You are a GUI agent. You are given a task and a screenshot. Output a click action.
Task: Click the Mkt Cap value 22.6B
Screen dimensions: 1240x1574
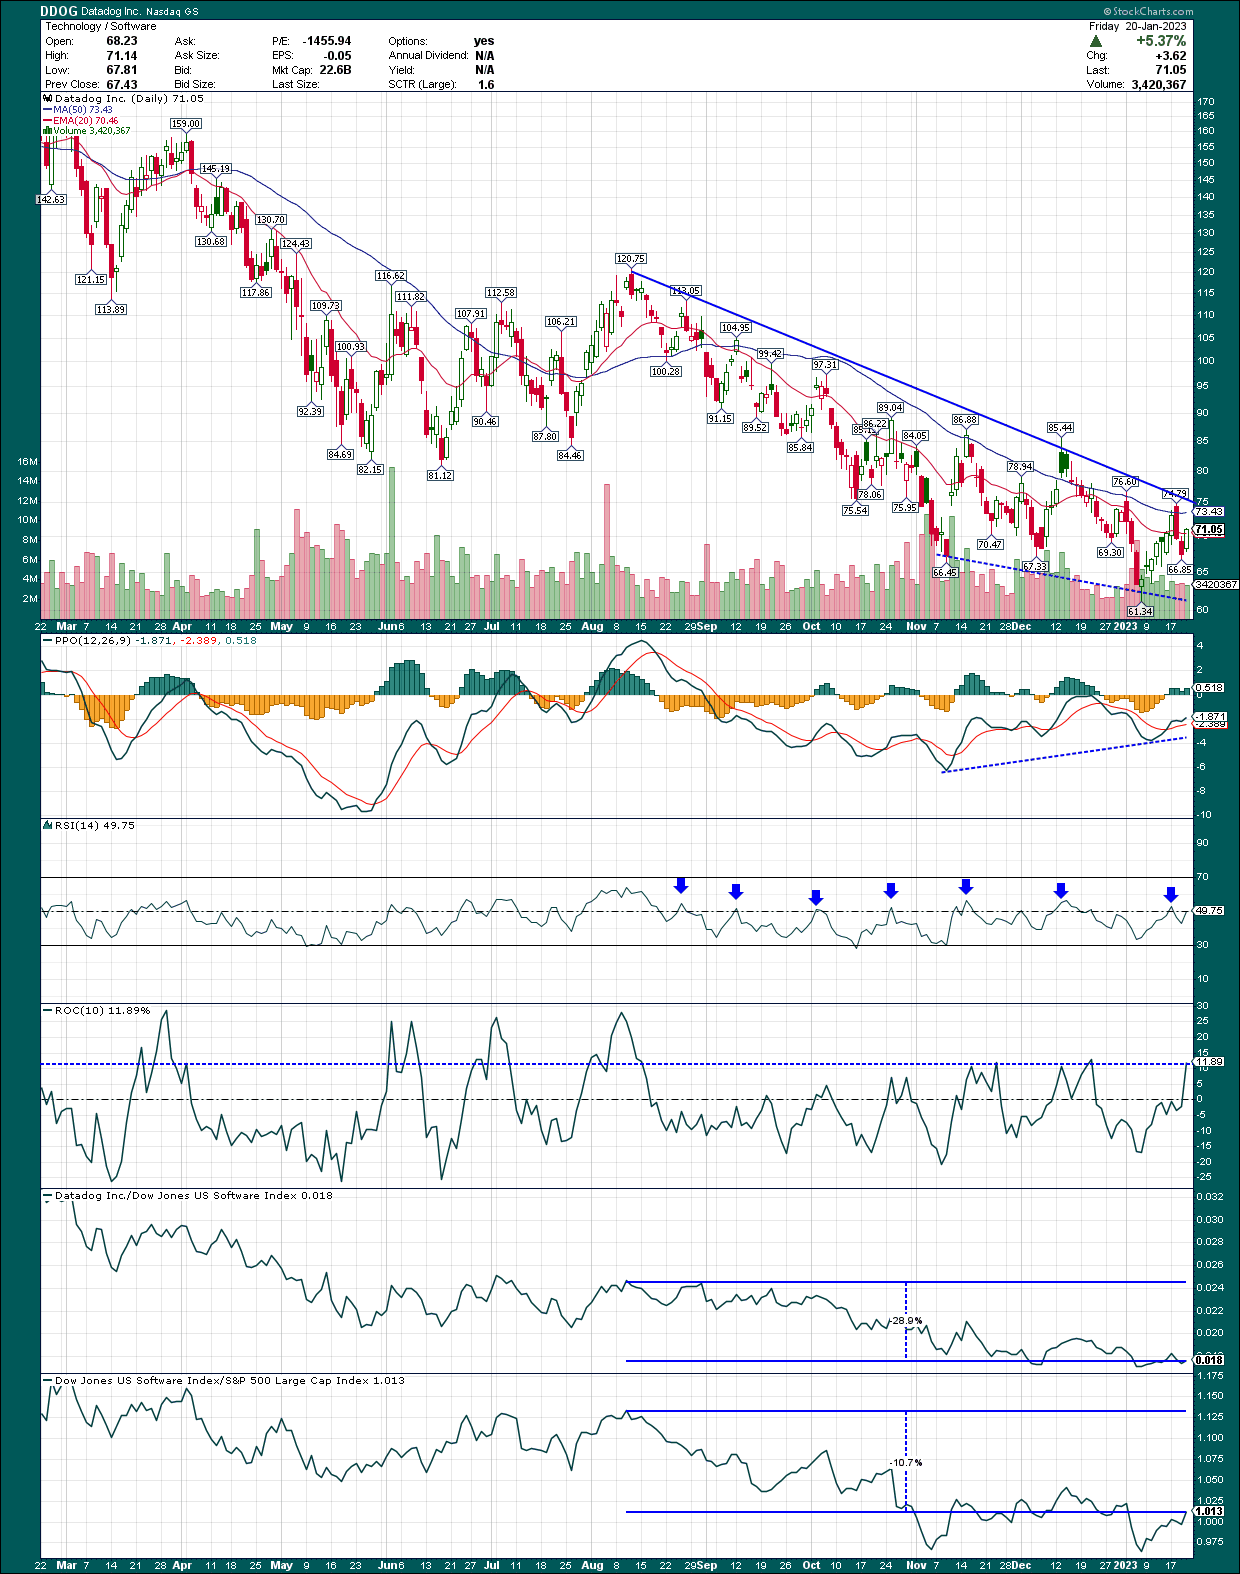click(x=335, y=70)
